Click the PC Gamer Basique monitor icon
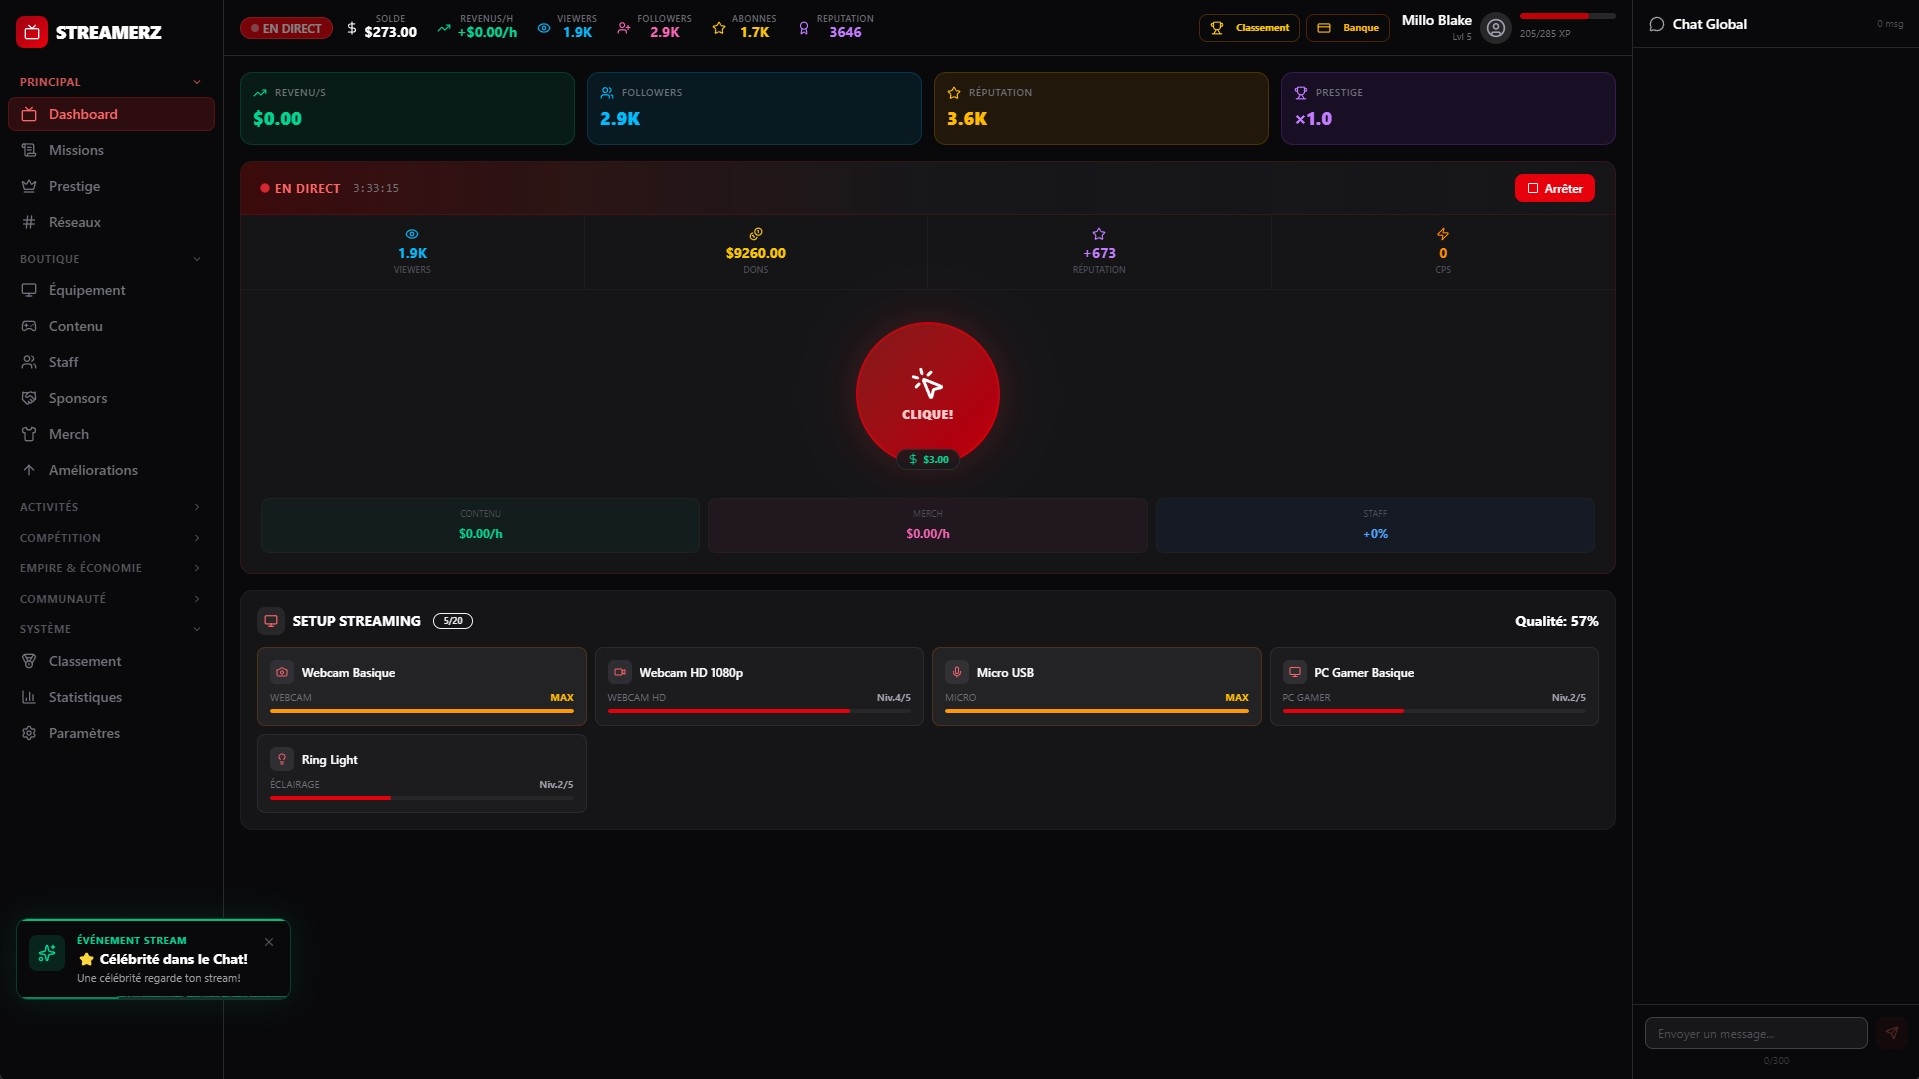The height and width of the screenshot is (1079, 1919). pyautogui.click(x=1295, y=672)
